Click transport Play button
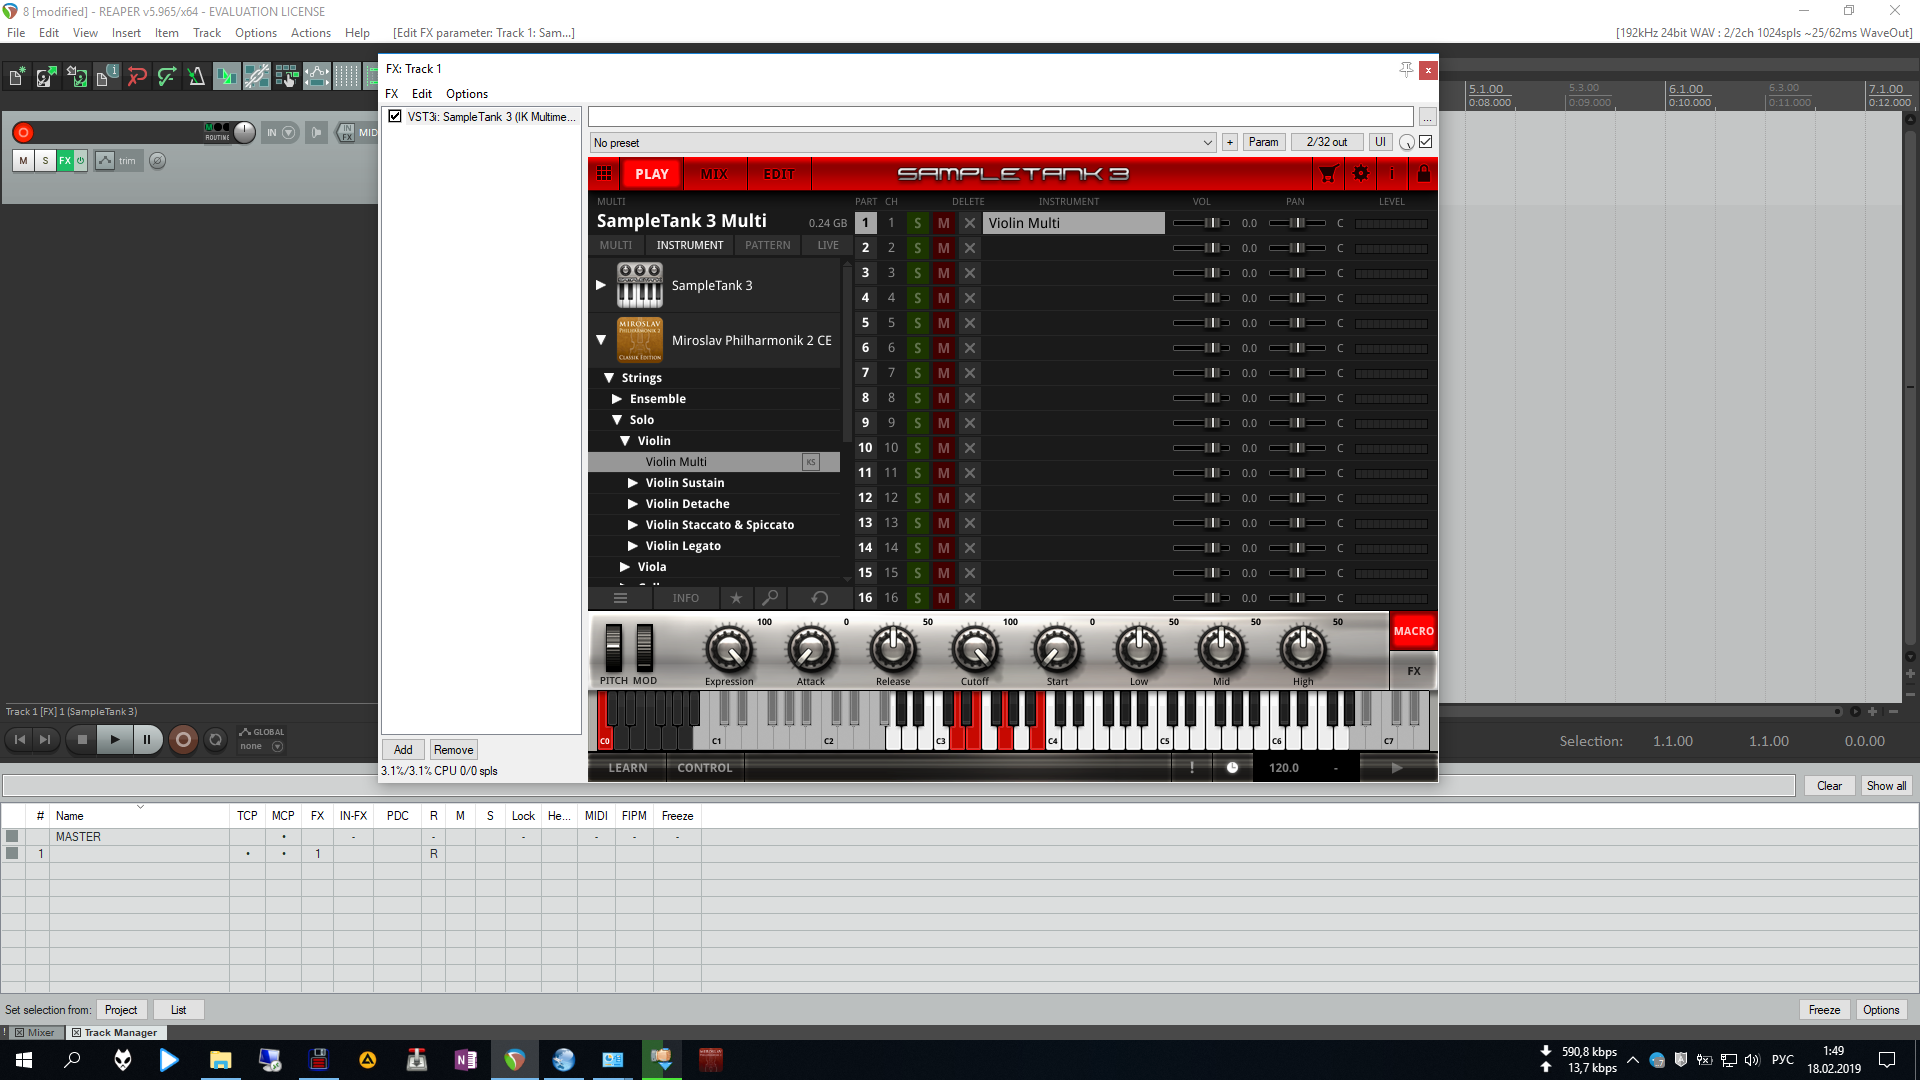1920x1080 pixels. coord(114,740)
